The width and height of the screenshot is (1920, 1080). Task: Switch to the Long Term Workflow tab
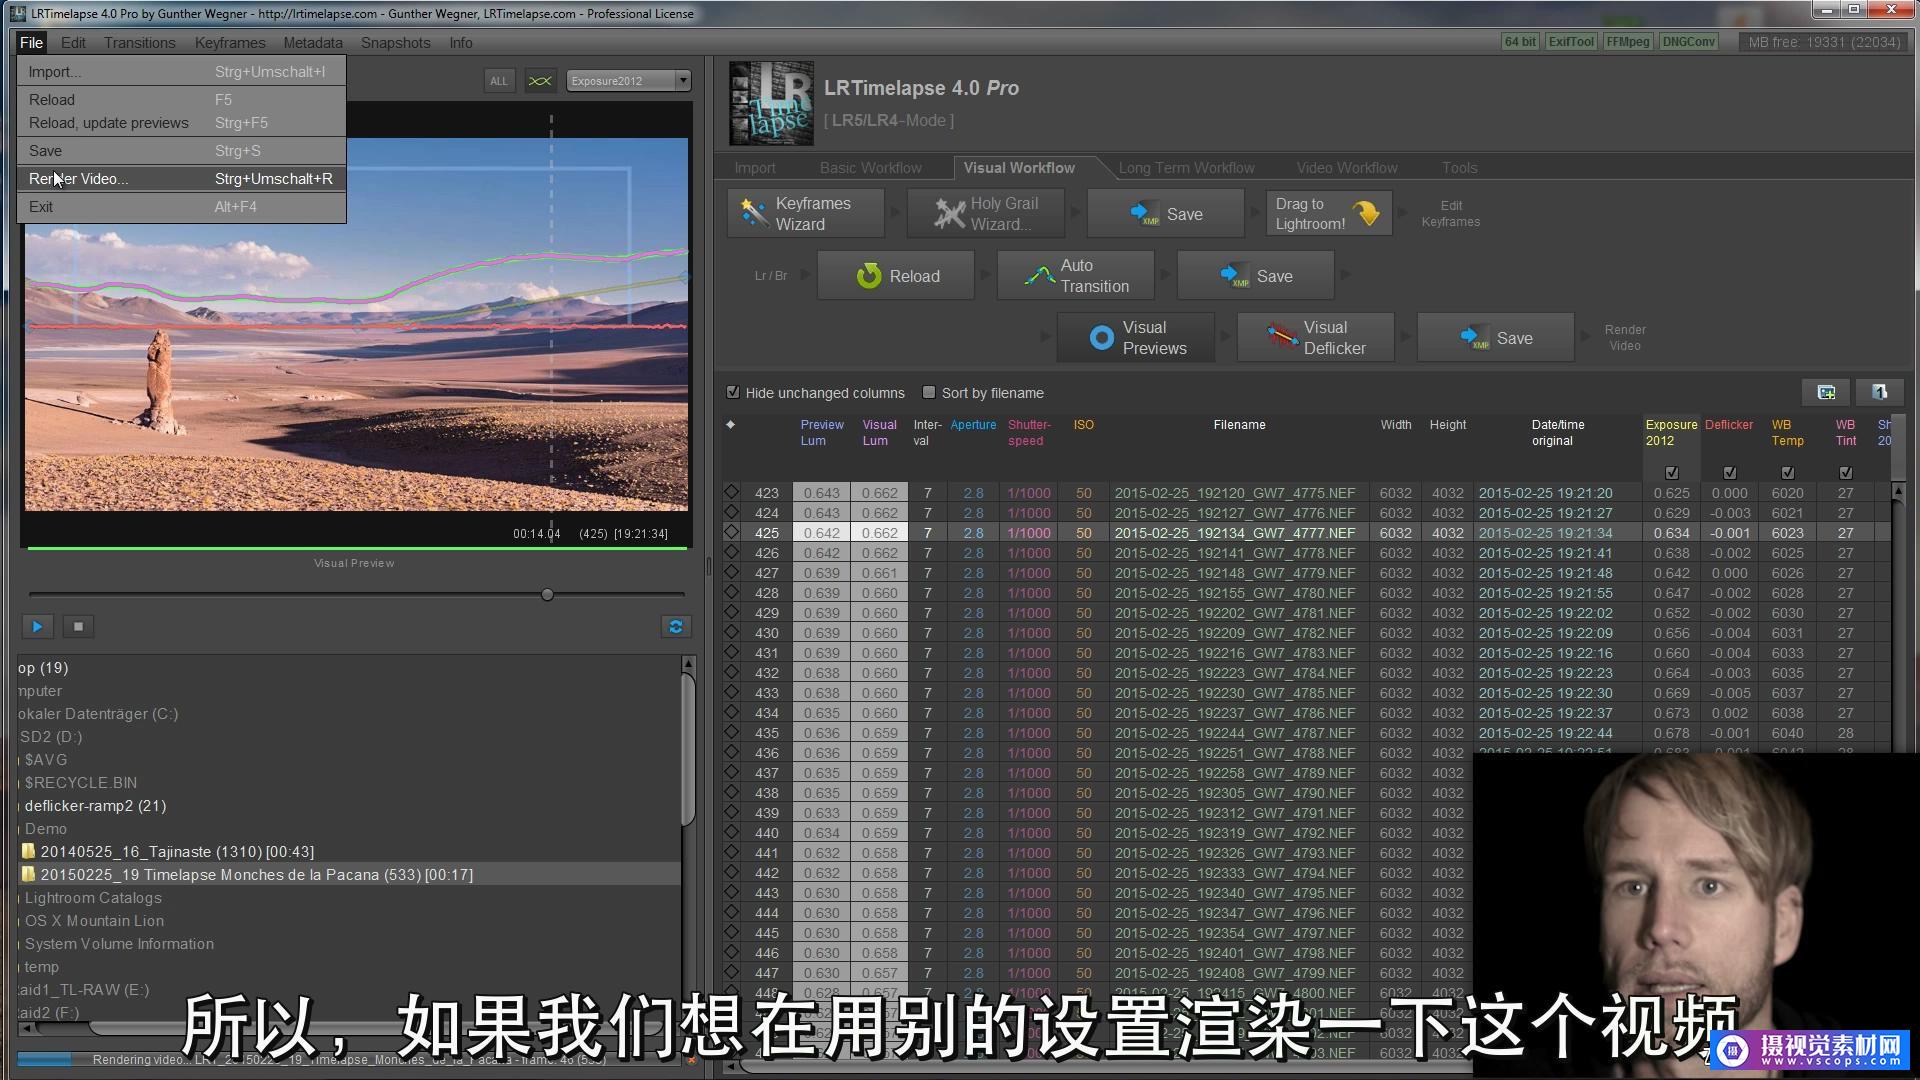click(x=1186, y=168)
